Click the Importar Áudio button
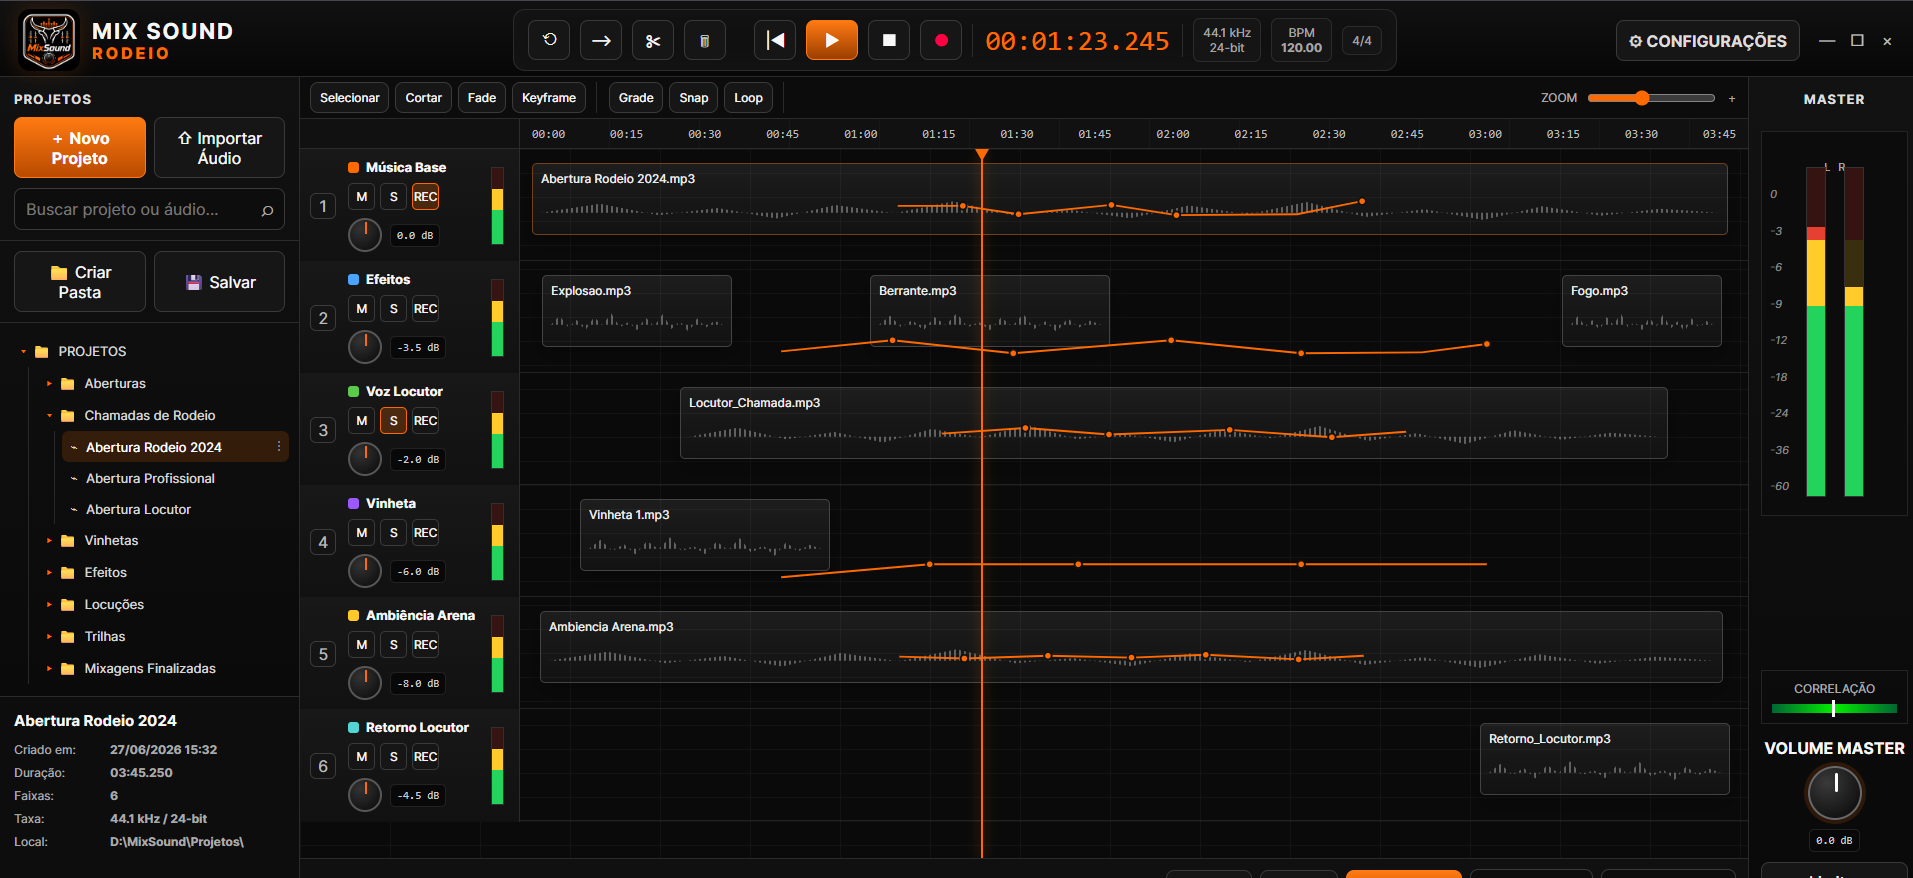The width and height of the screenshot is (1913, 878). point(220,148)
